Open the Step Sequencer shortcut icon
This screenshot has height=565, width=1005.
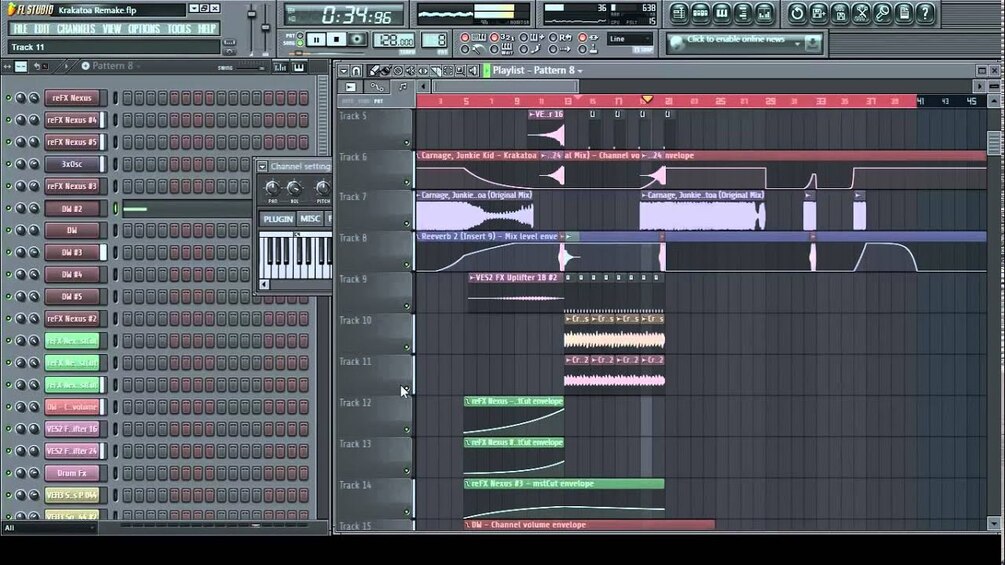click(701, 13)
